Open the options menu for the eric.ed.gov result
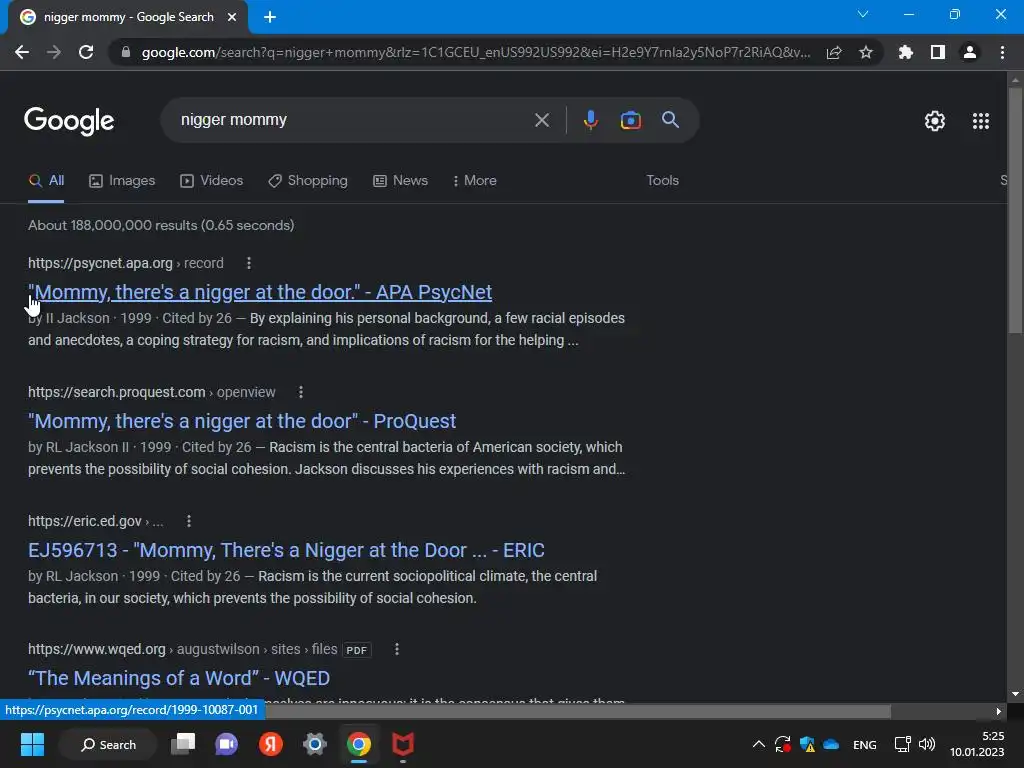Screen dimensions: 1024x768 [189, 521]
